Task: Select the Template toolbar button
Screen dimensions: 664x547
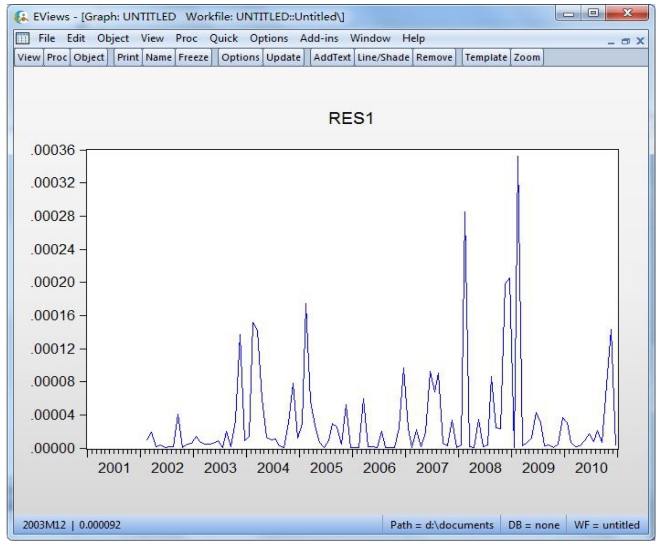Action: tap(485, 58)
